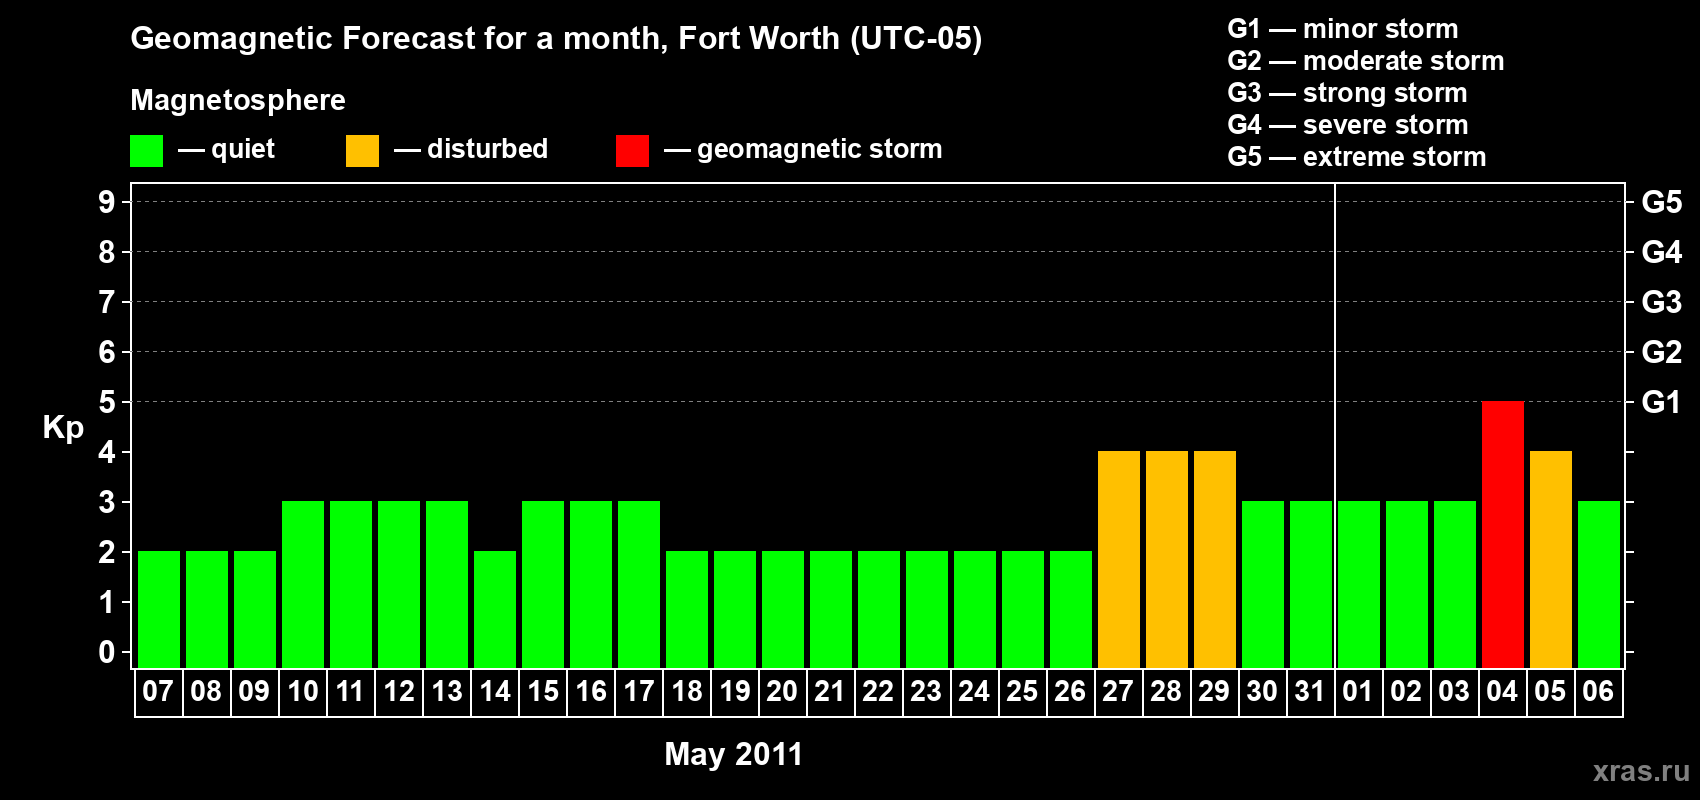Click the Magnetosphere heading

238,100
